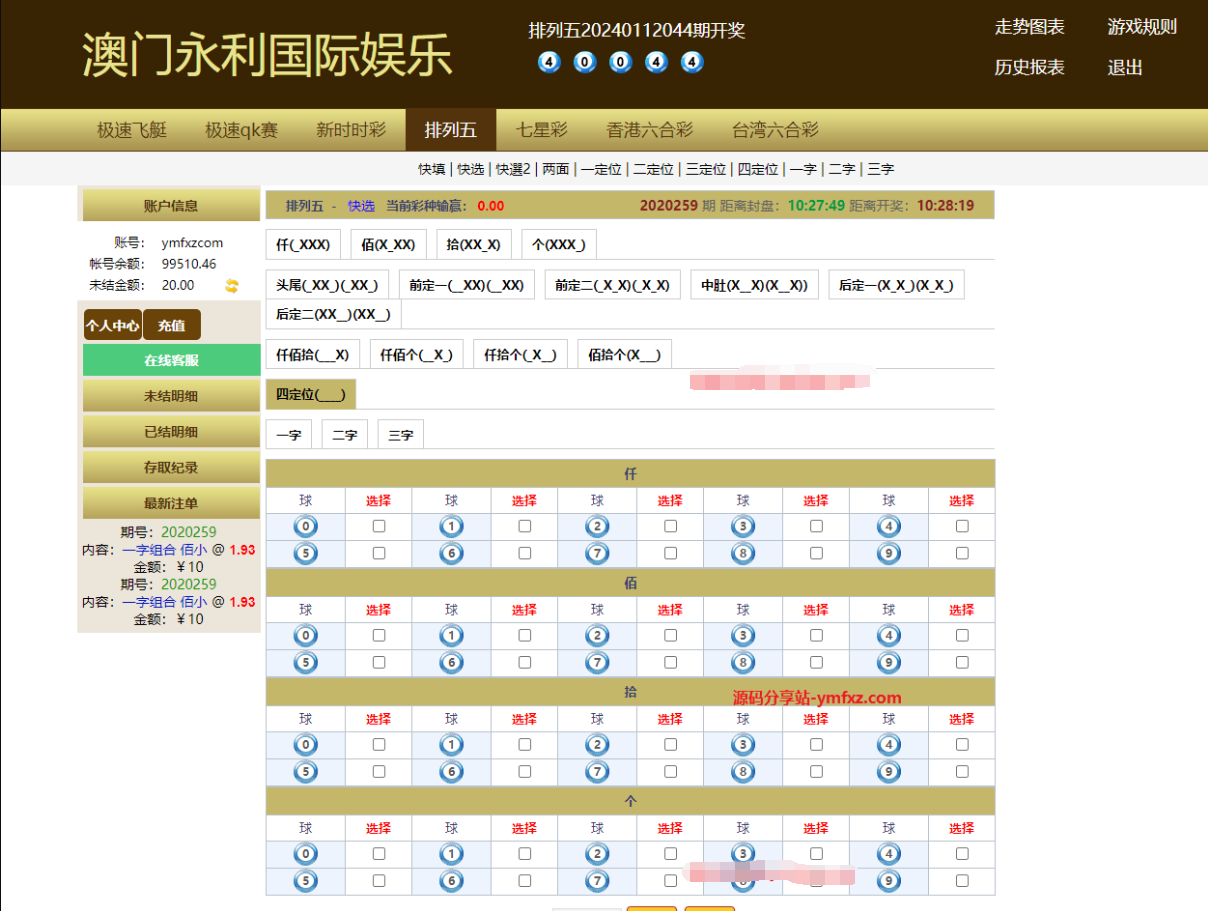Click ball 5 in the 拾 section
Viewport: 1208px width, 911px height.
point(306,771)
